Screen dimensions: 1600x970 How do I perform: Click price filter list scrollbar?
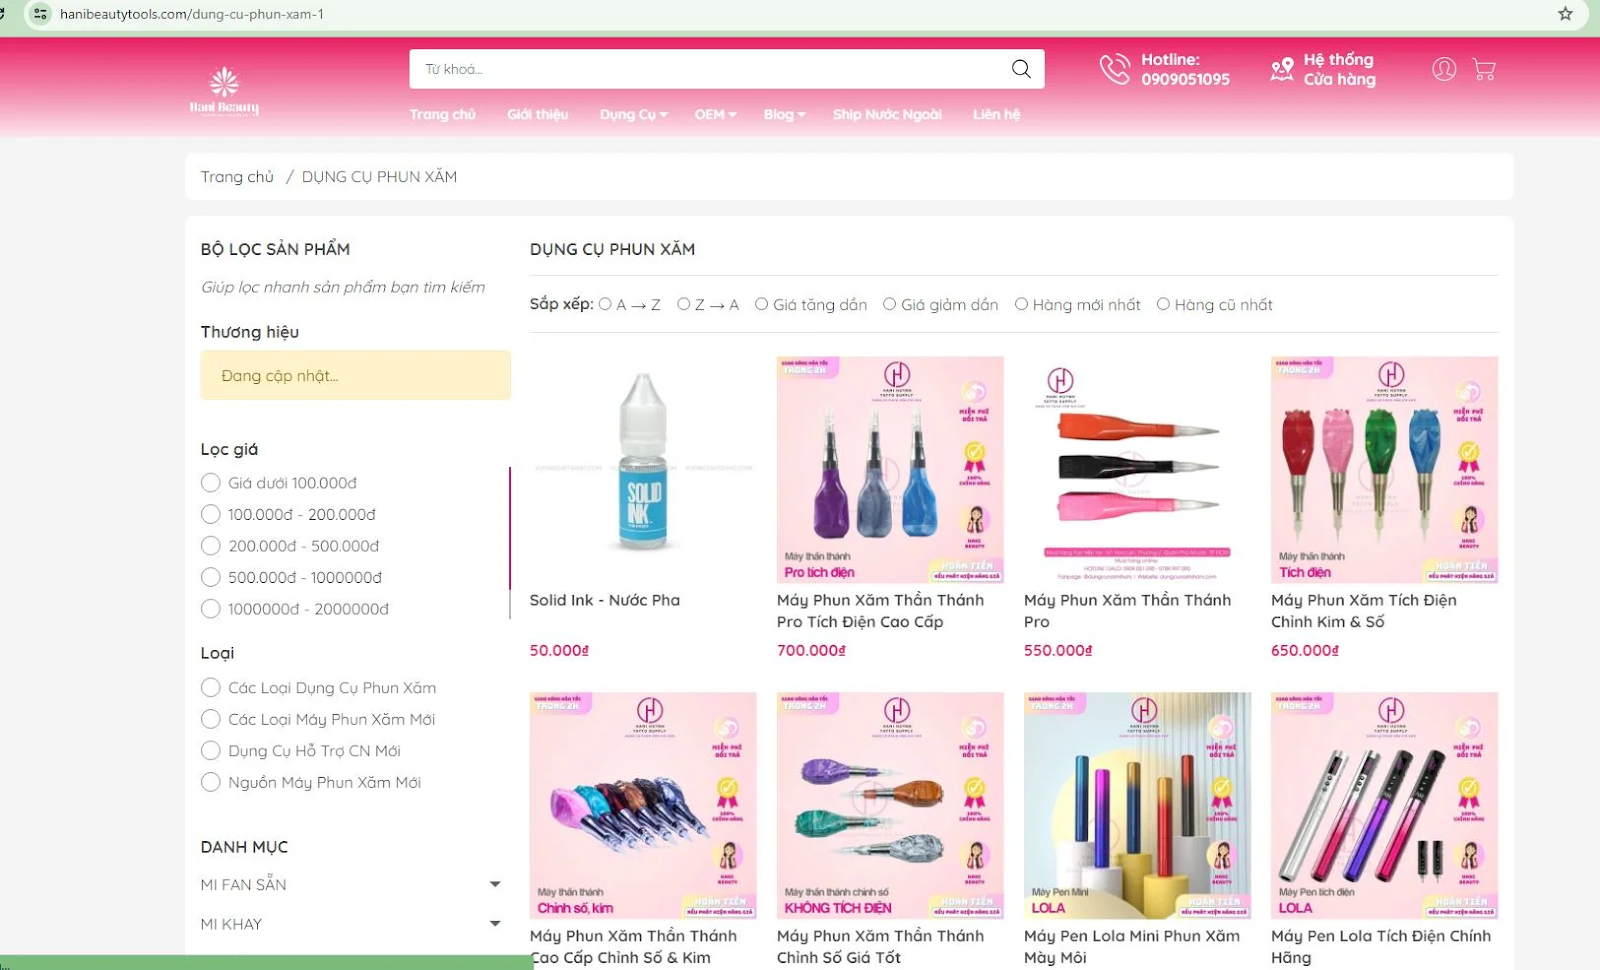tap(510, 528)
